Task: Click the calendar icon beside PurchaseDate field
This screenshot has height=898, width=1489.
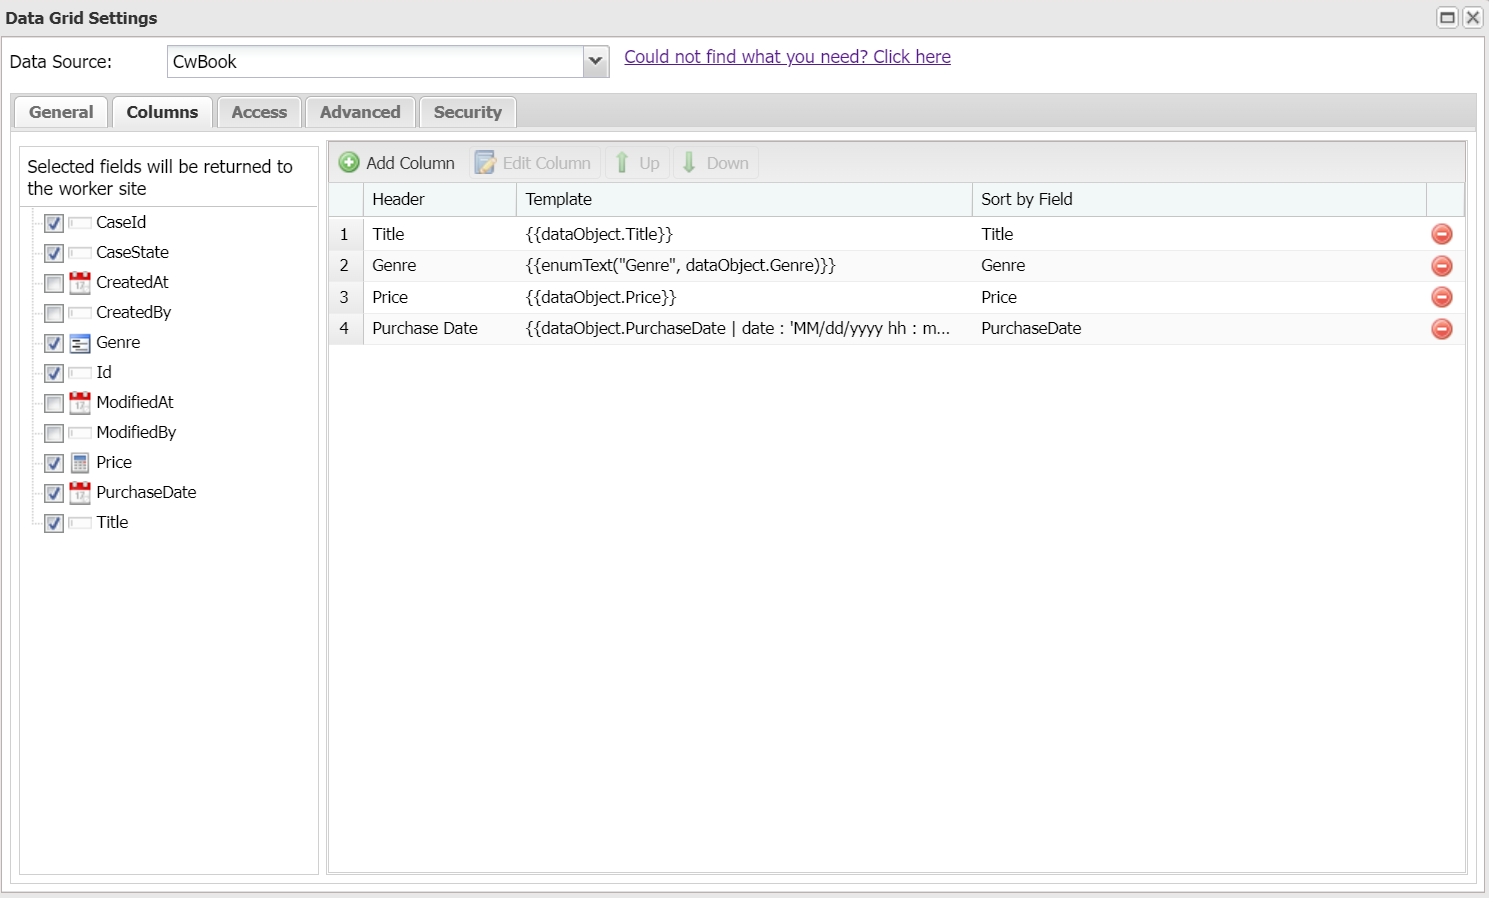Action: (x=79, y=492)
